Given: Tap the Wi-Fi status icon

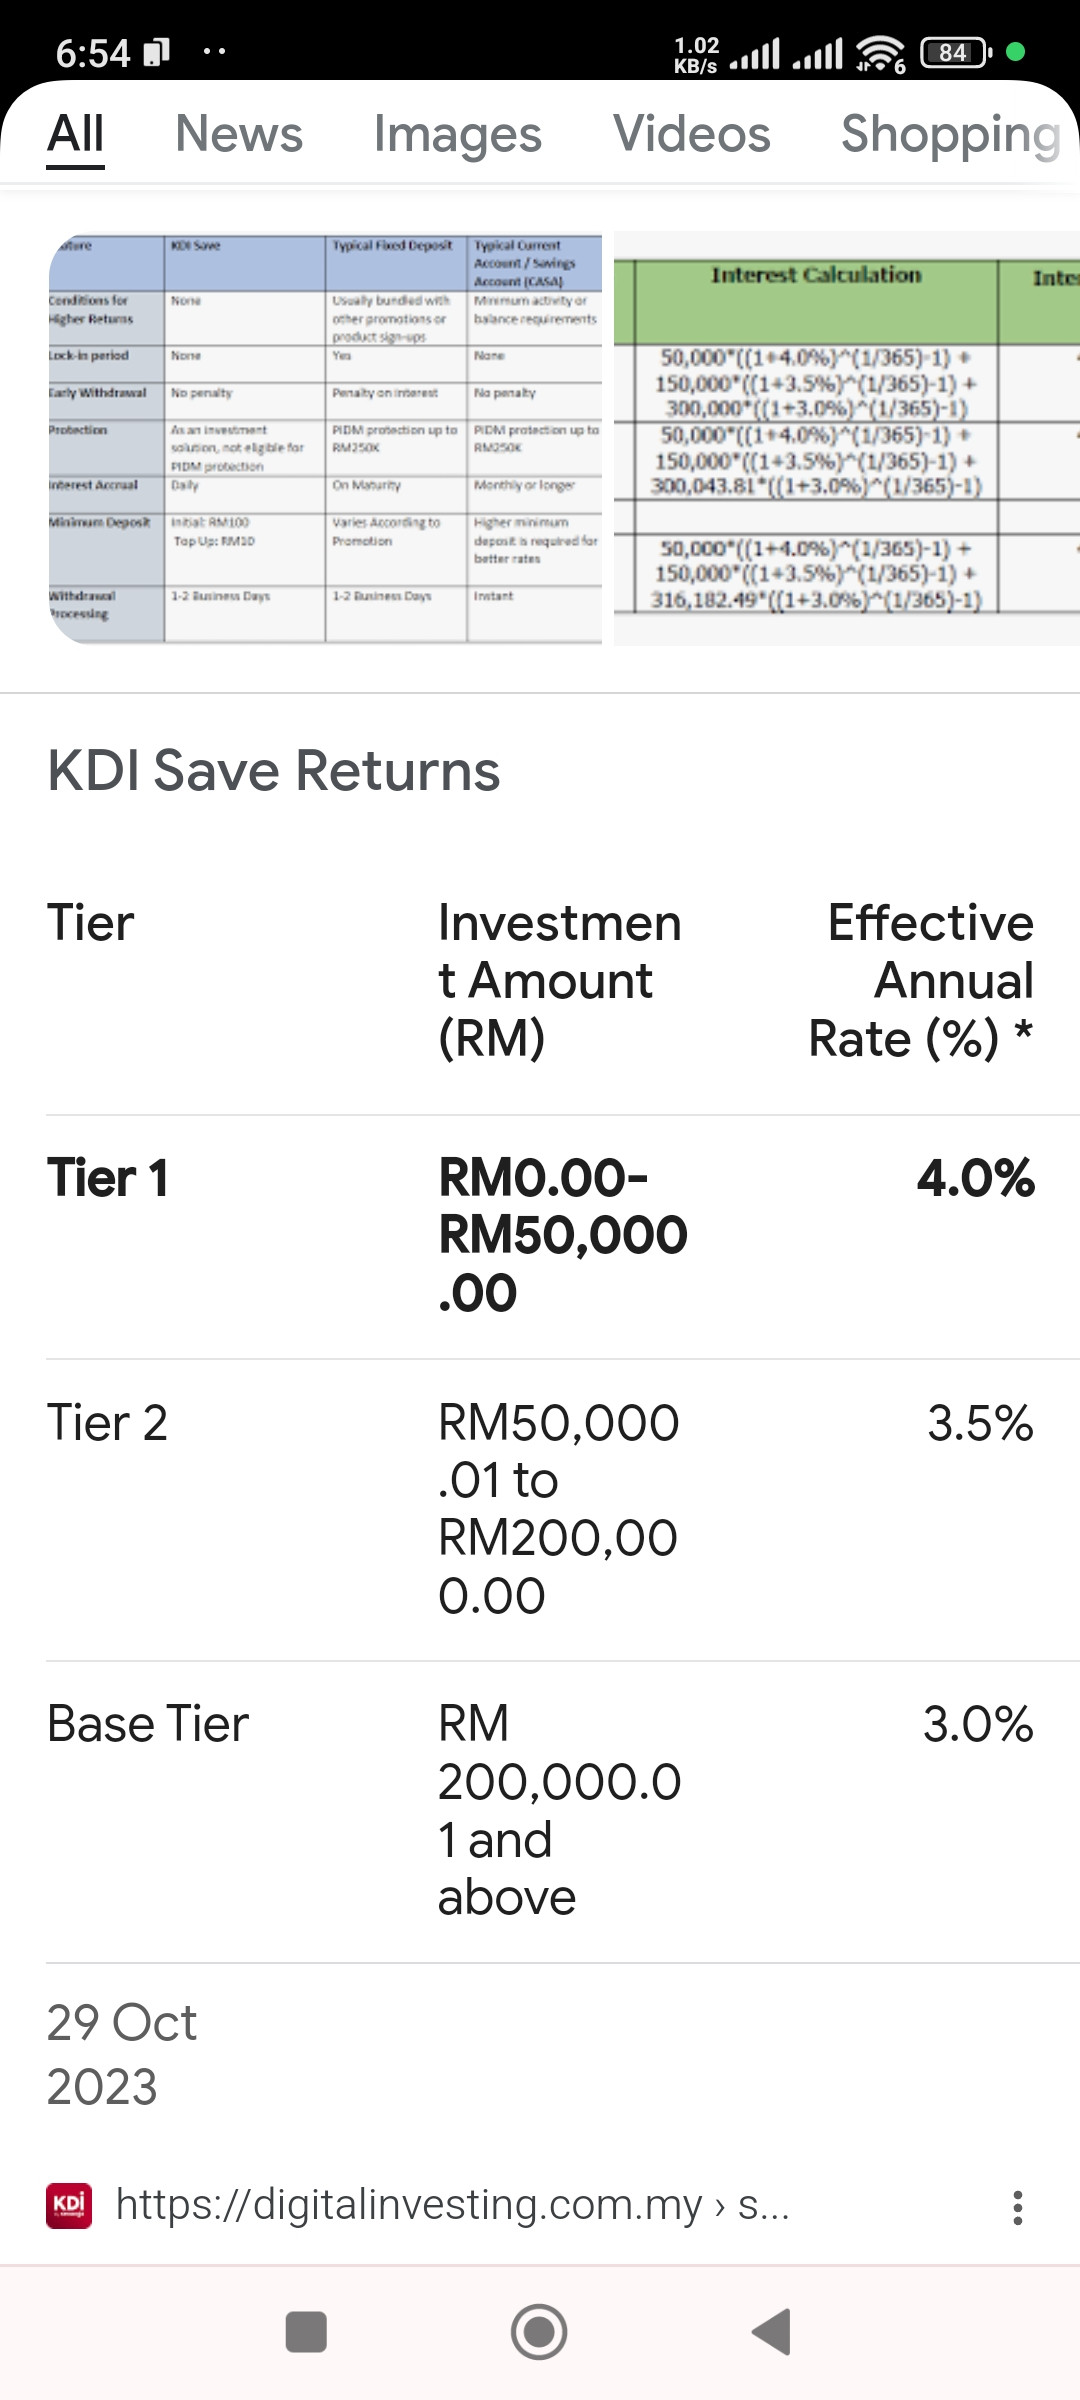Looking at the screenshot, I should 880,53.
